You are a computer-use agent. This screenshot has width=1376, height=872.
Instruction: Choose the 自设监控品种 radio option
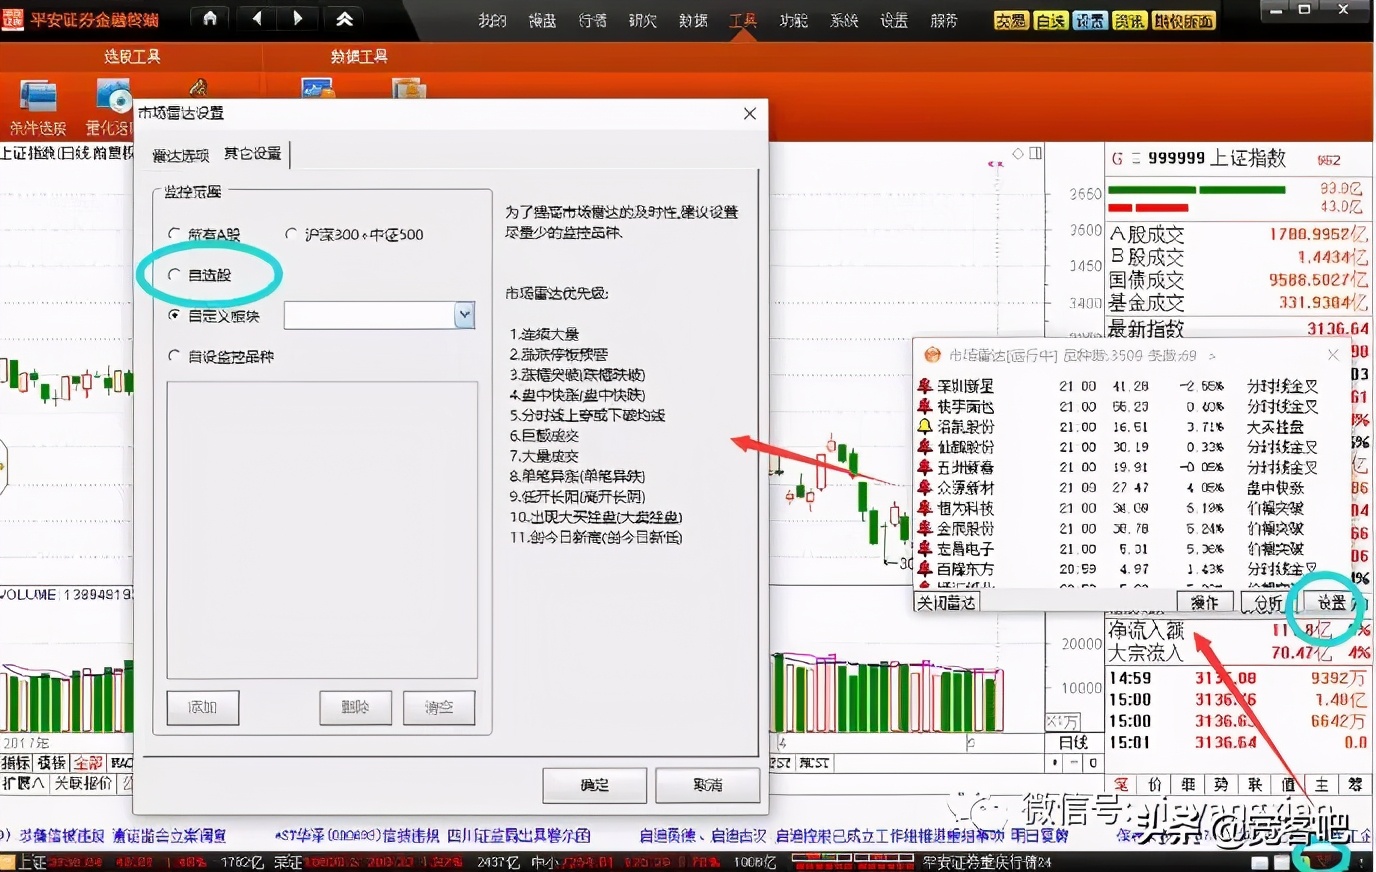coord(175,356)
